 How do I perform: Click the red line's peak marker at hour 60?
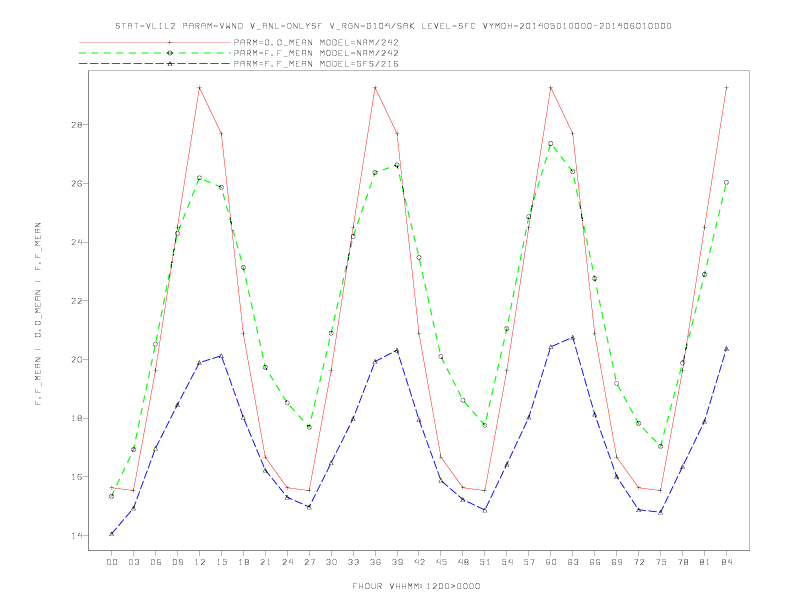(x=551, y=88)
